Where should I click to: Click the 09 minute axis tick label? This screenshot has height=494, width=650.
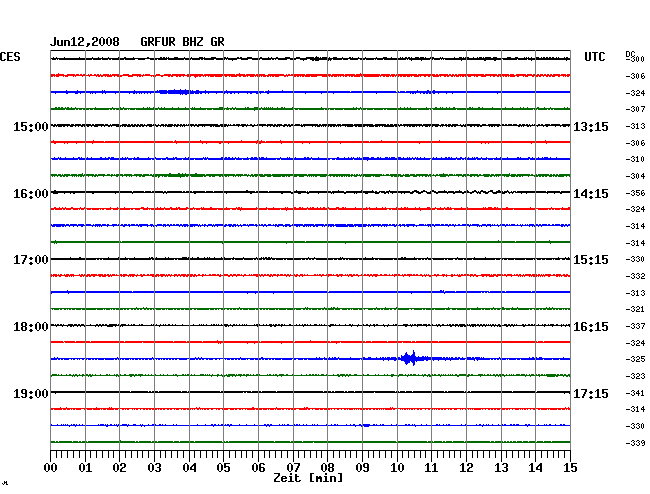tap(362, 468)
